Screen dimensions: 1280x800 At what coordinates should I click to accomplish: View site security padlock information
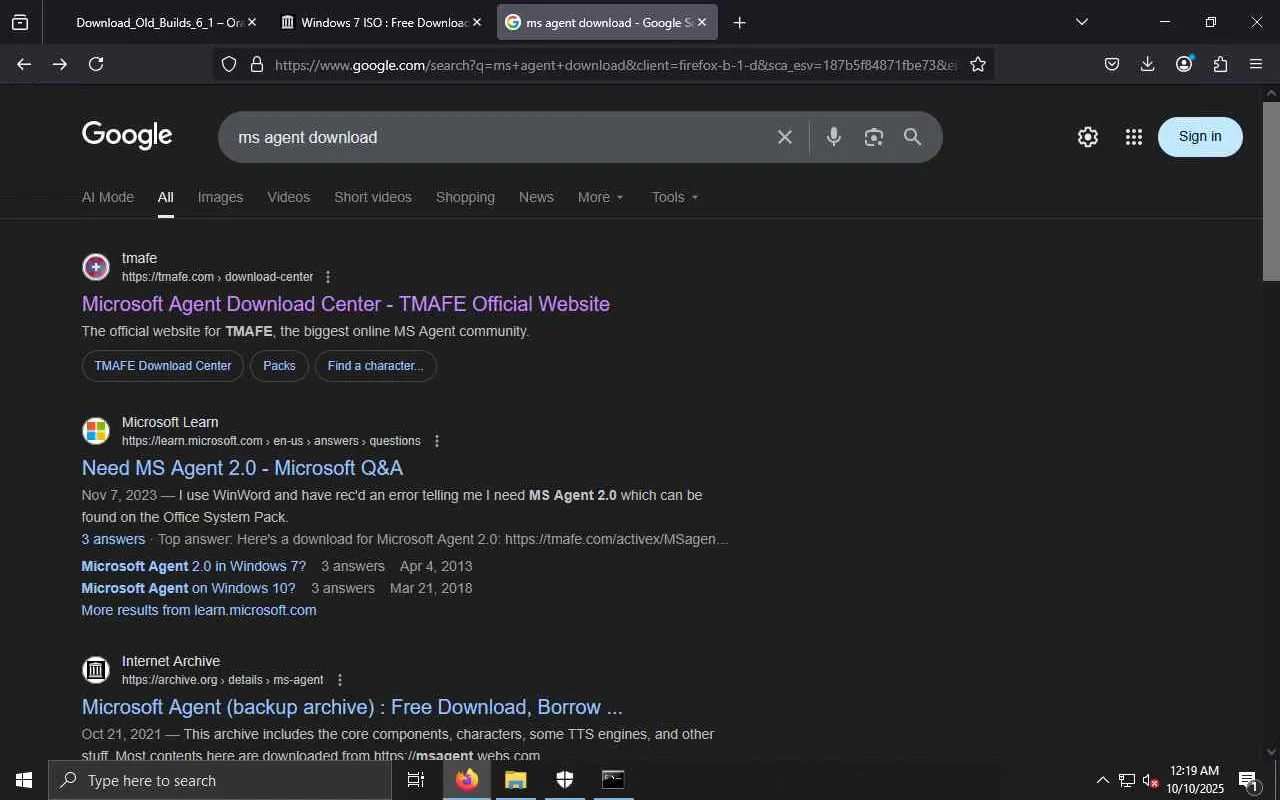pyautogui.click(x=257, y=64)
